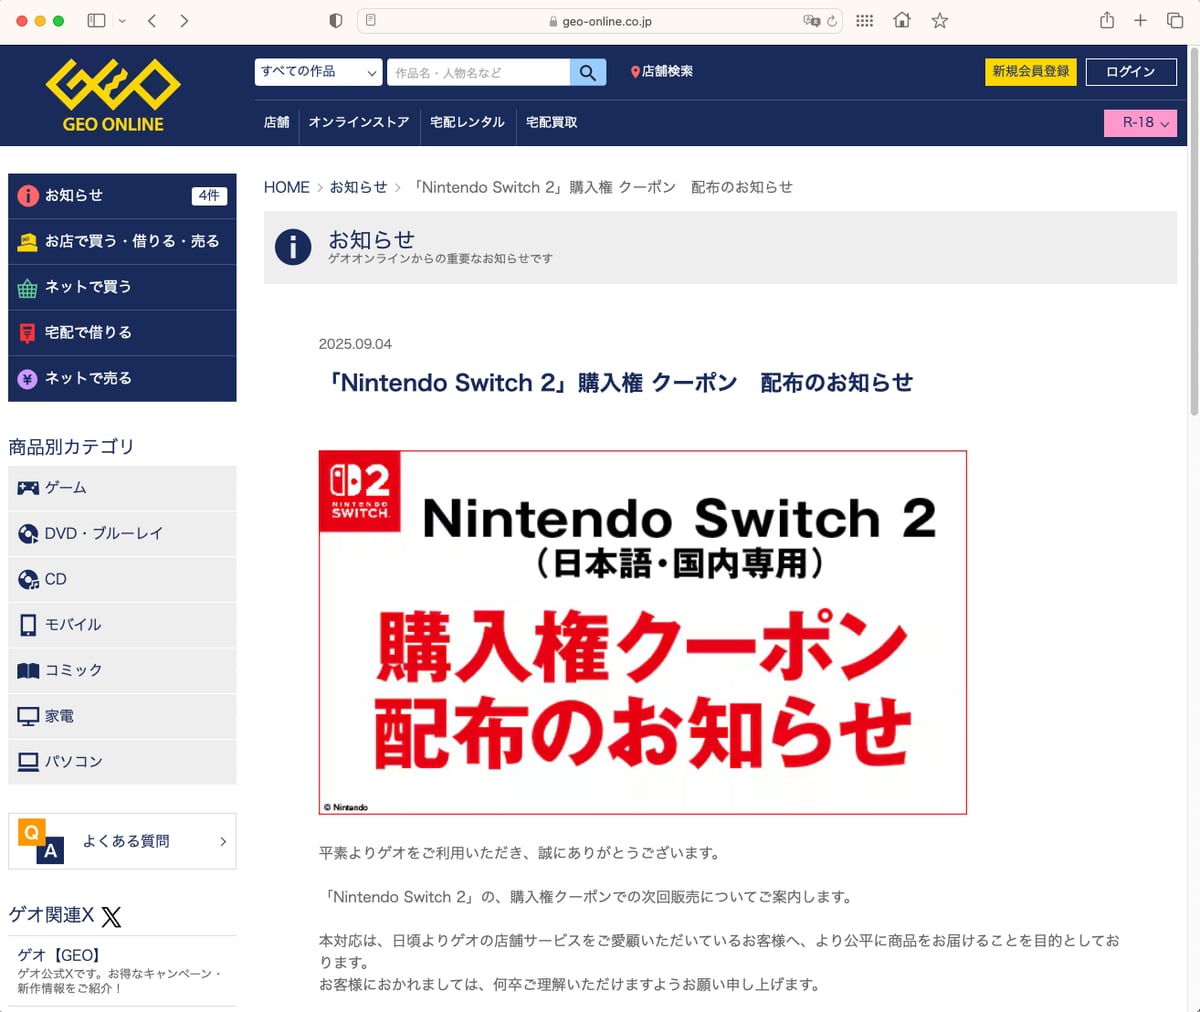
Task: Open the 宅配レンタル menu item
Action: pyautogui.click(x=466, y=122)
